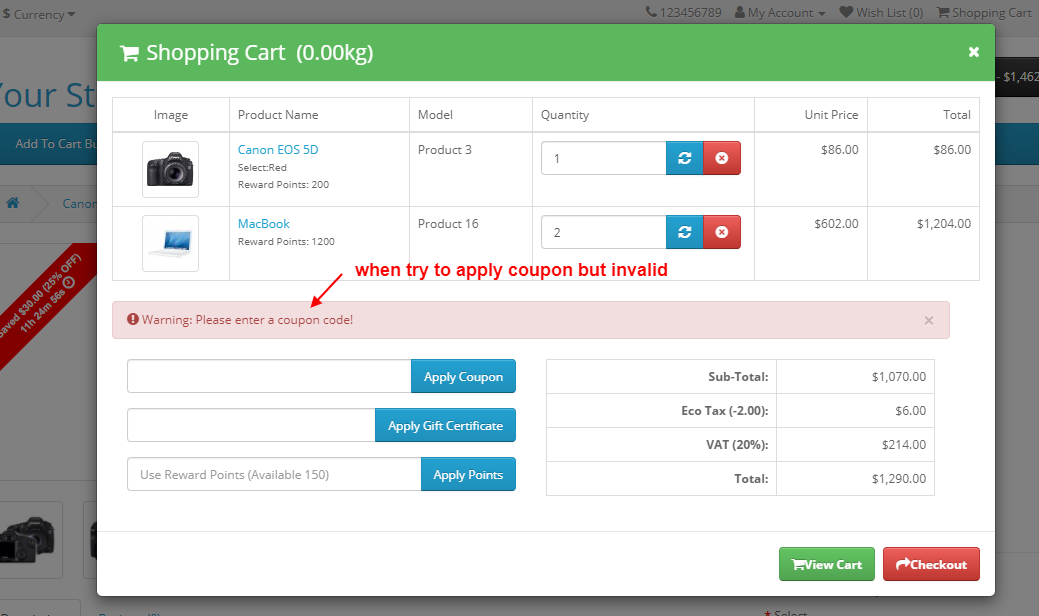Refresh MacBook quantity

coord(684,233)
